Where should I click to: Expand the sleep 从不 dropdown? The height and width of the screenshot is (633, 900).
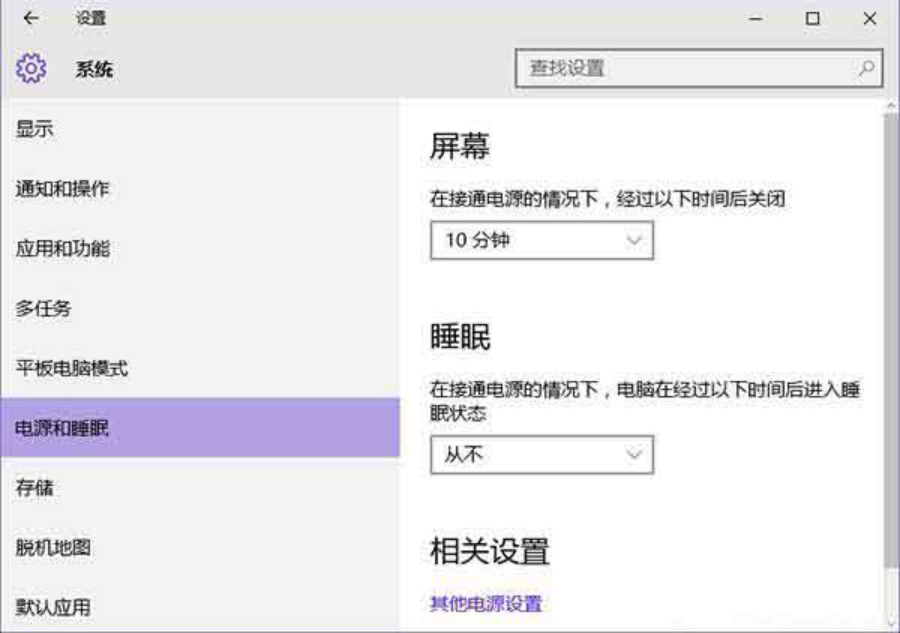pos(541,455)
